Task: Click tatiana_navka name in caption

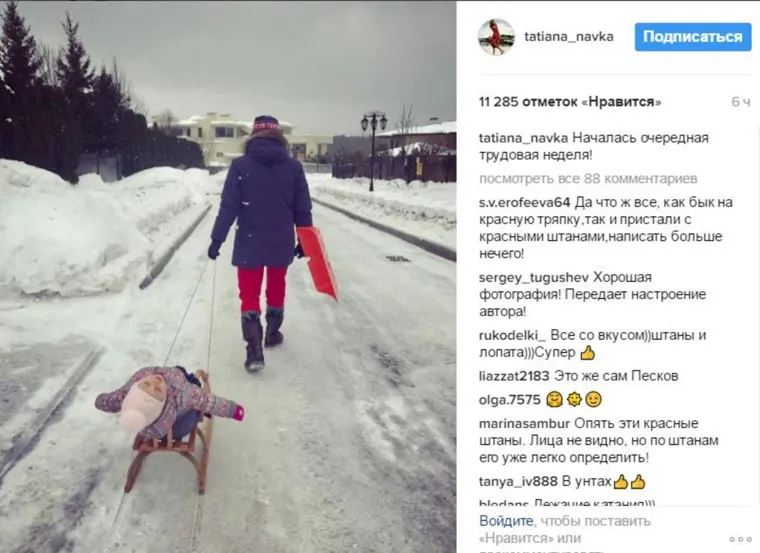Action: 523,138
